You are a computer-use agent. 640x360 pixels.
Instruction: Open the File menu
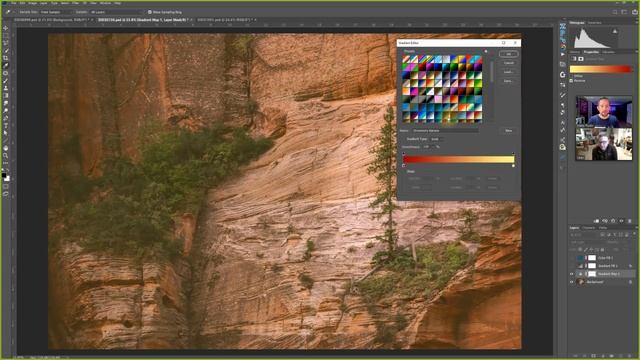point(13,3)
